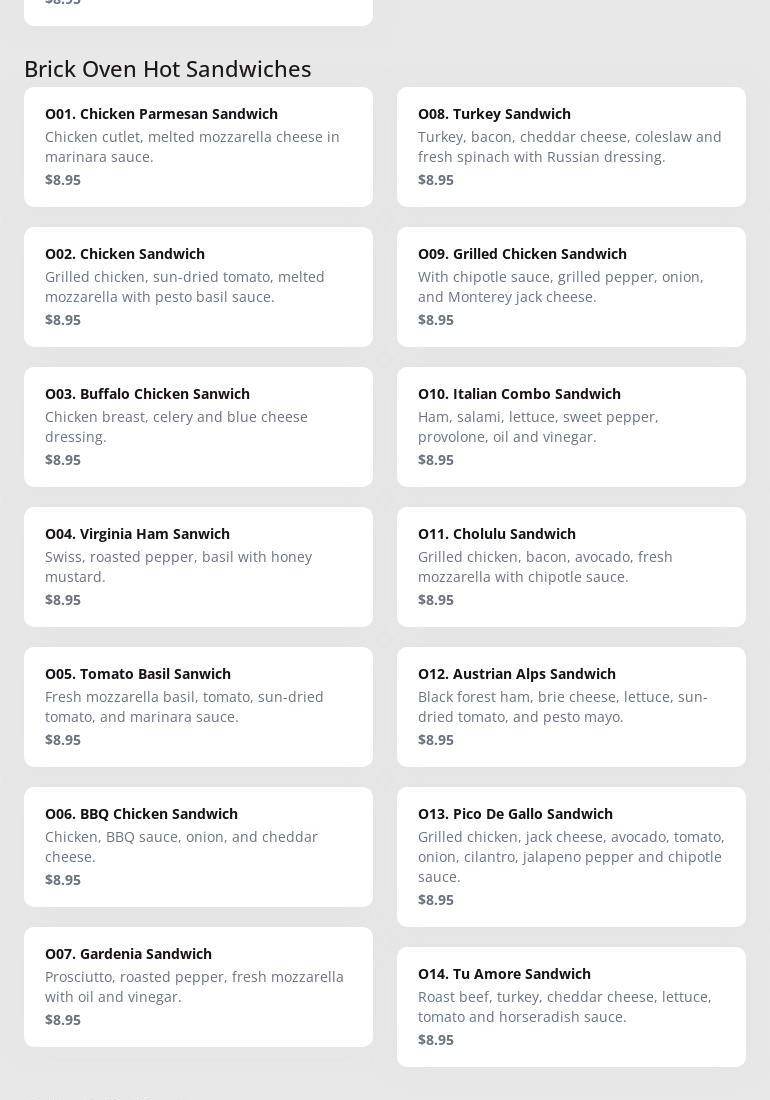Open O13 Pico De Gallo Sandwich
This screenshot has height=1100, width=770.
[x=516, y=814]
